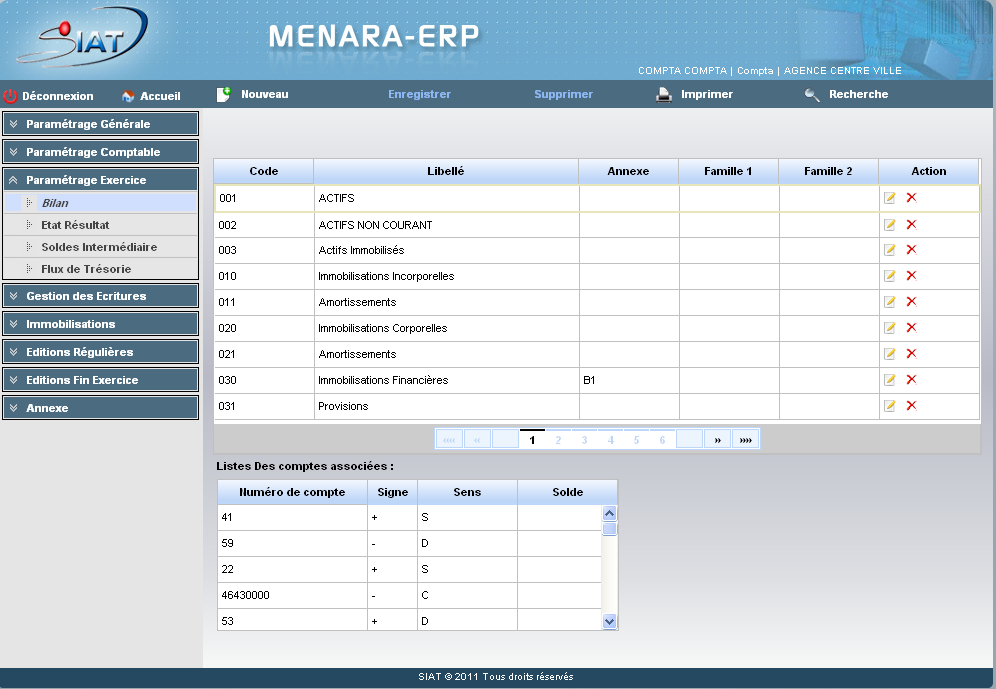Delete row 003 Actifs Immobilisés
The image size is (996, 689).
pyautogui.click(x=912, y=250)
